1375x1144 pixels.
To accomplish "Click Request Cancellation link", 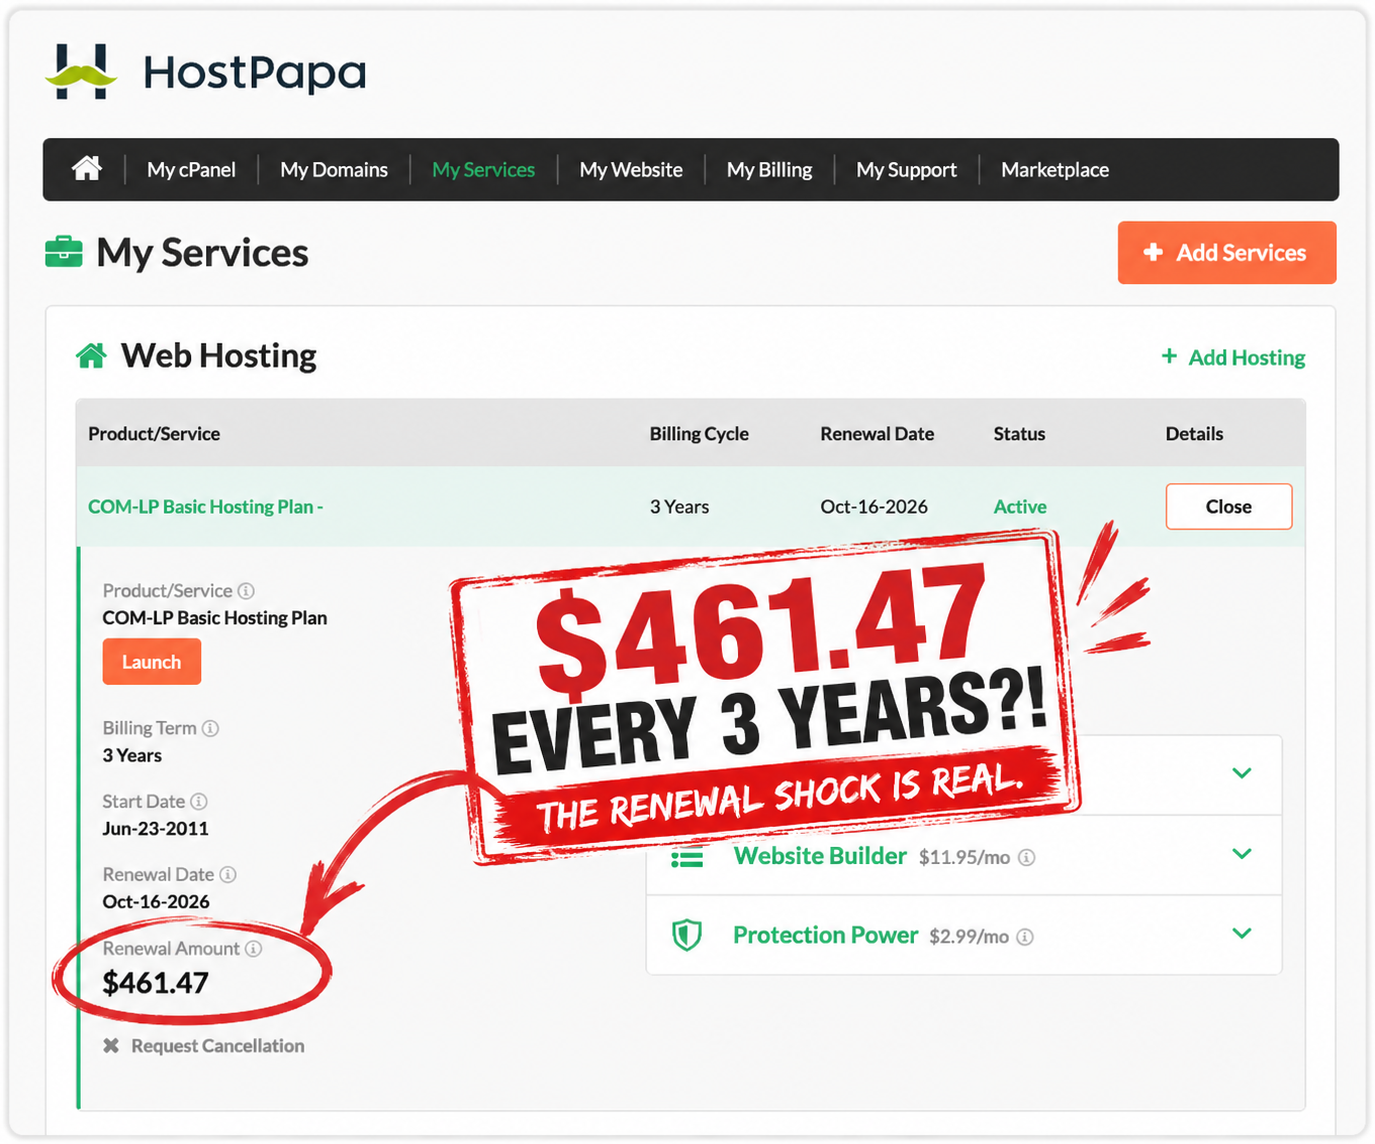I will tap(218, 1046).
